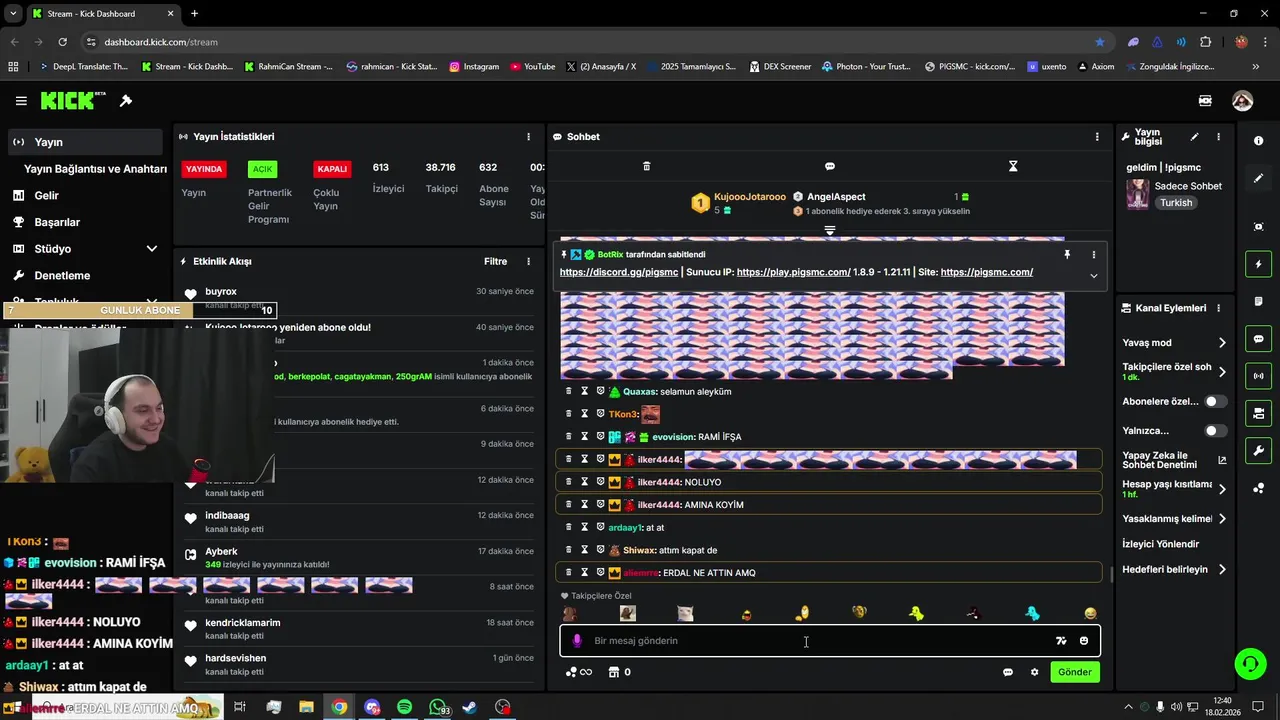Click the speech bubble icon under Sohbet header
Screen dimensions: 1280x720
[x=829, y=166]
